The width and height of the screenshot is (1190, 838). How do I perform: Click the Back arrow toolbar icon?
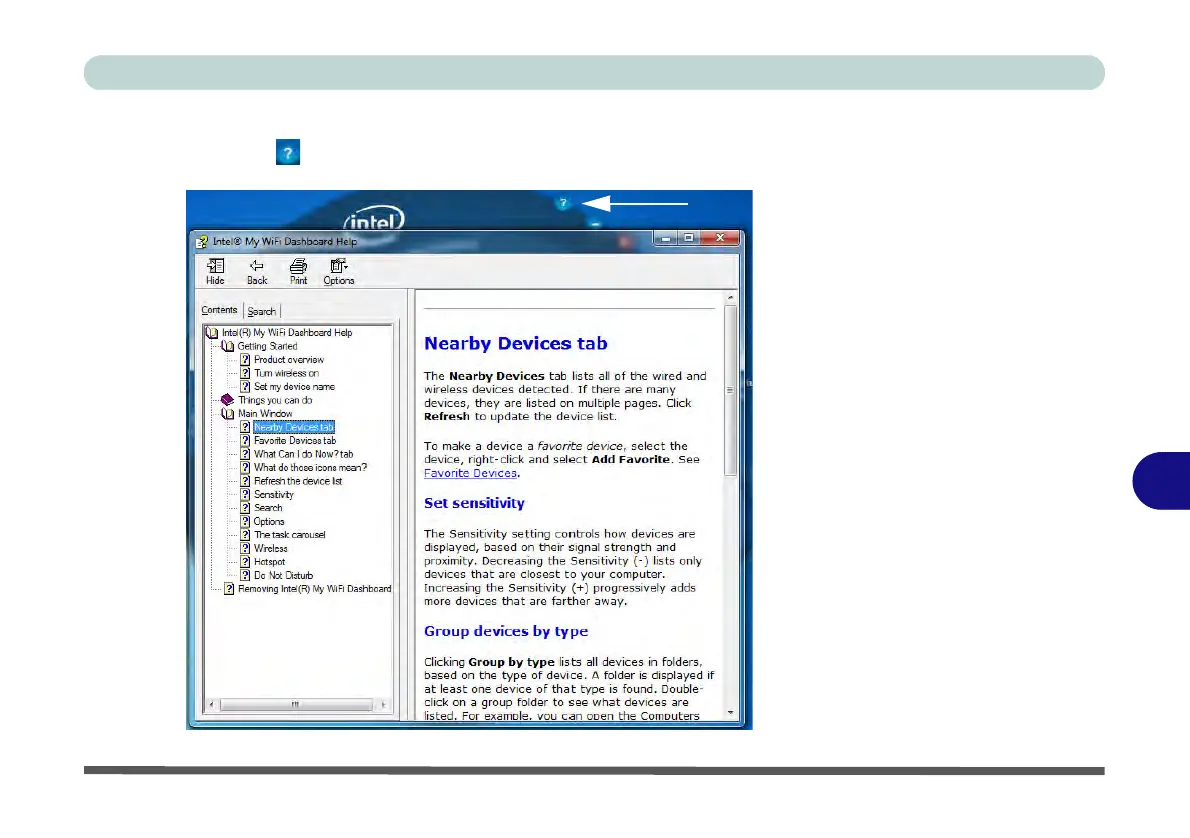(x=257, y=271)
